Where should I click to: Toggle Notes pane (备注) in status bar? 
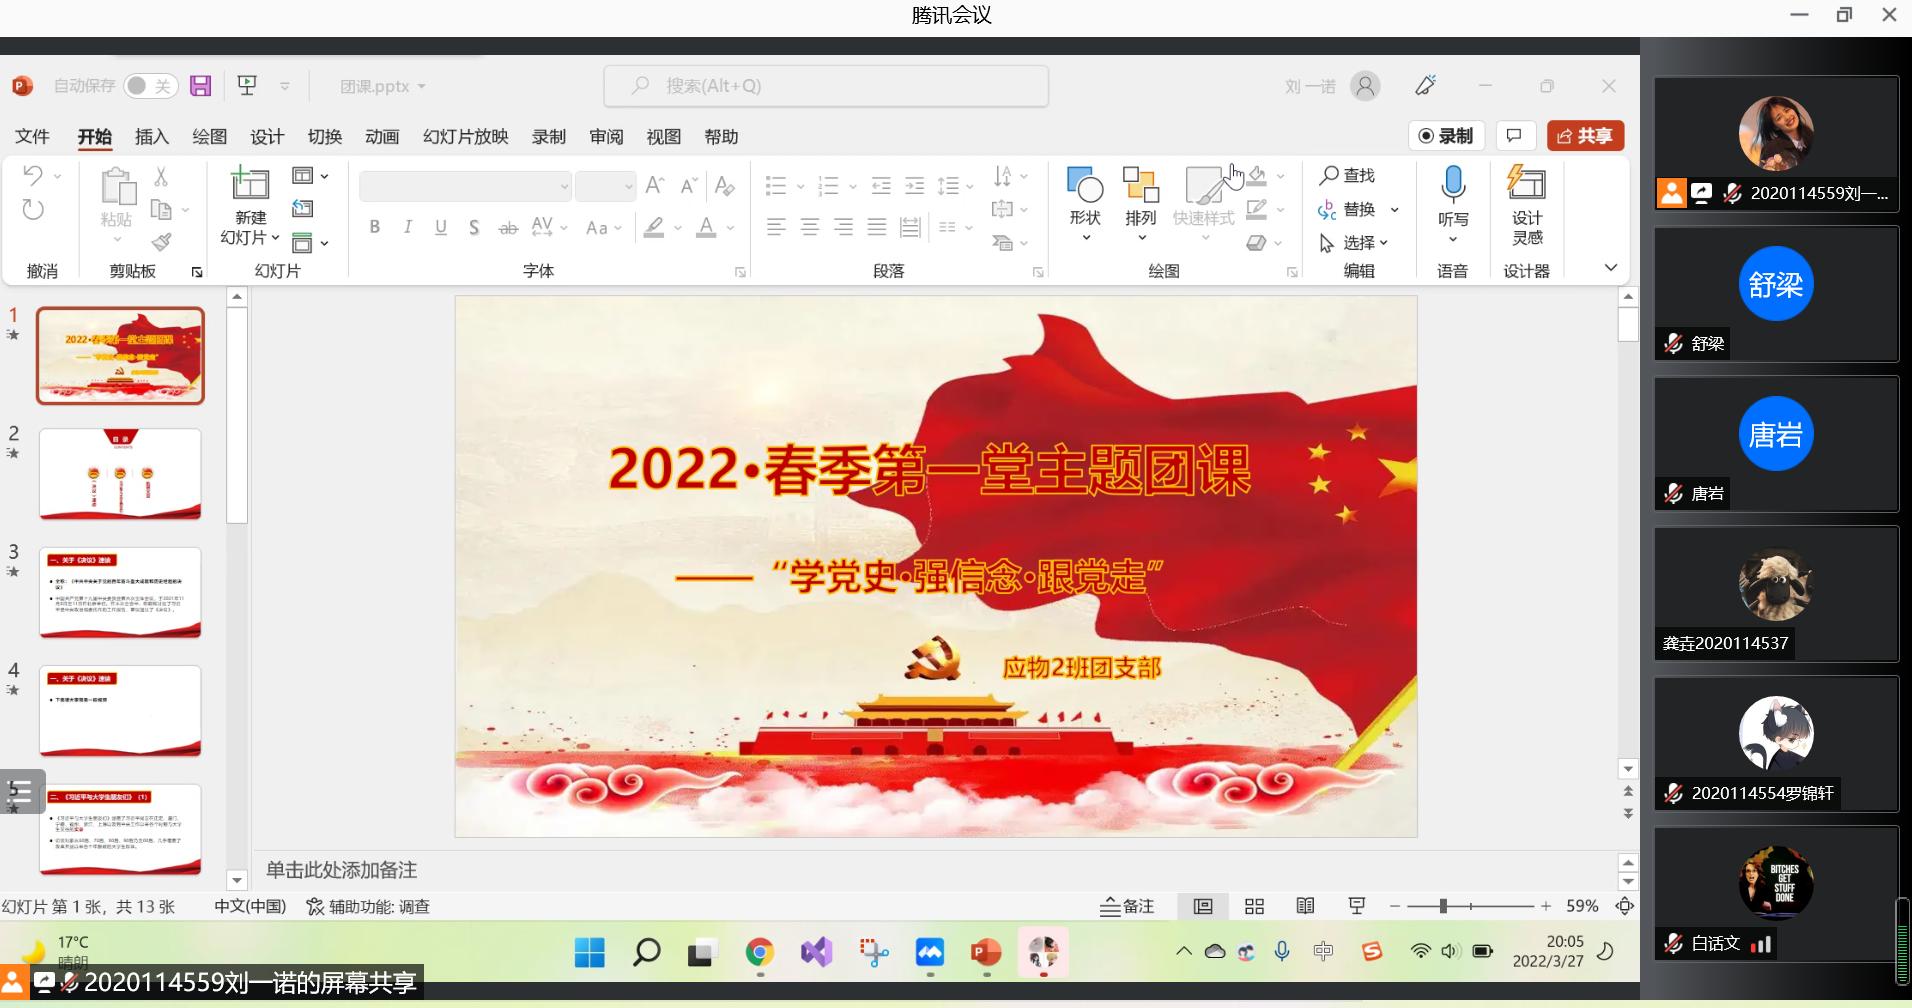1127,906
